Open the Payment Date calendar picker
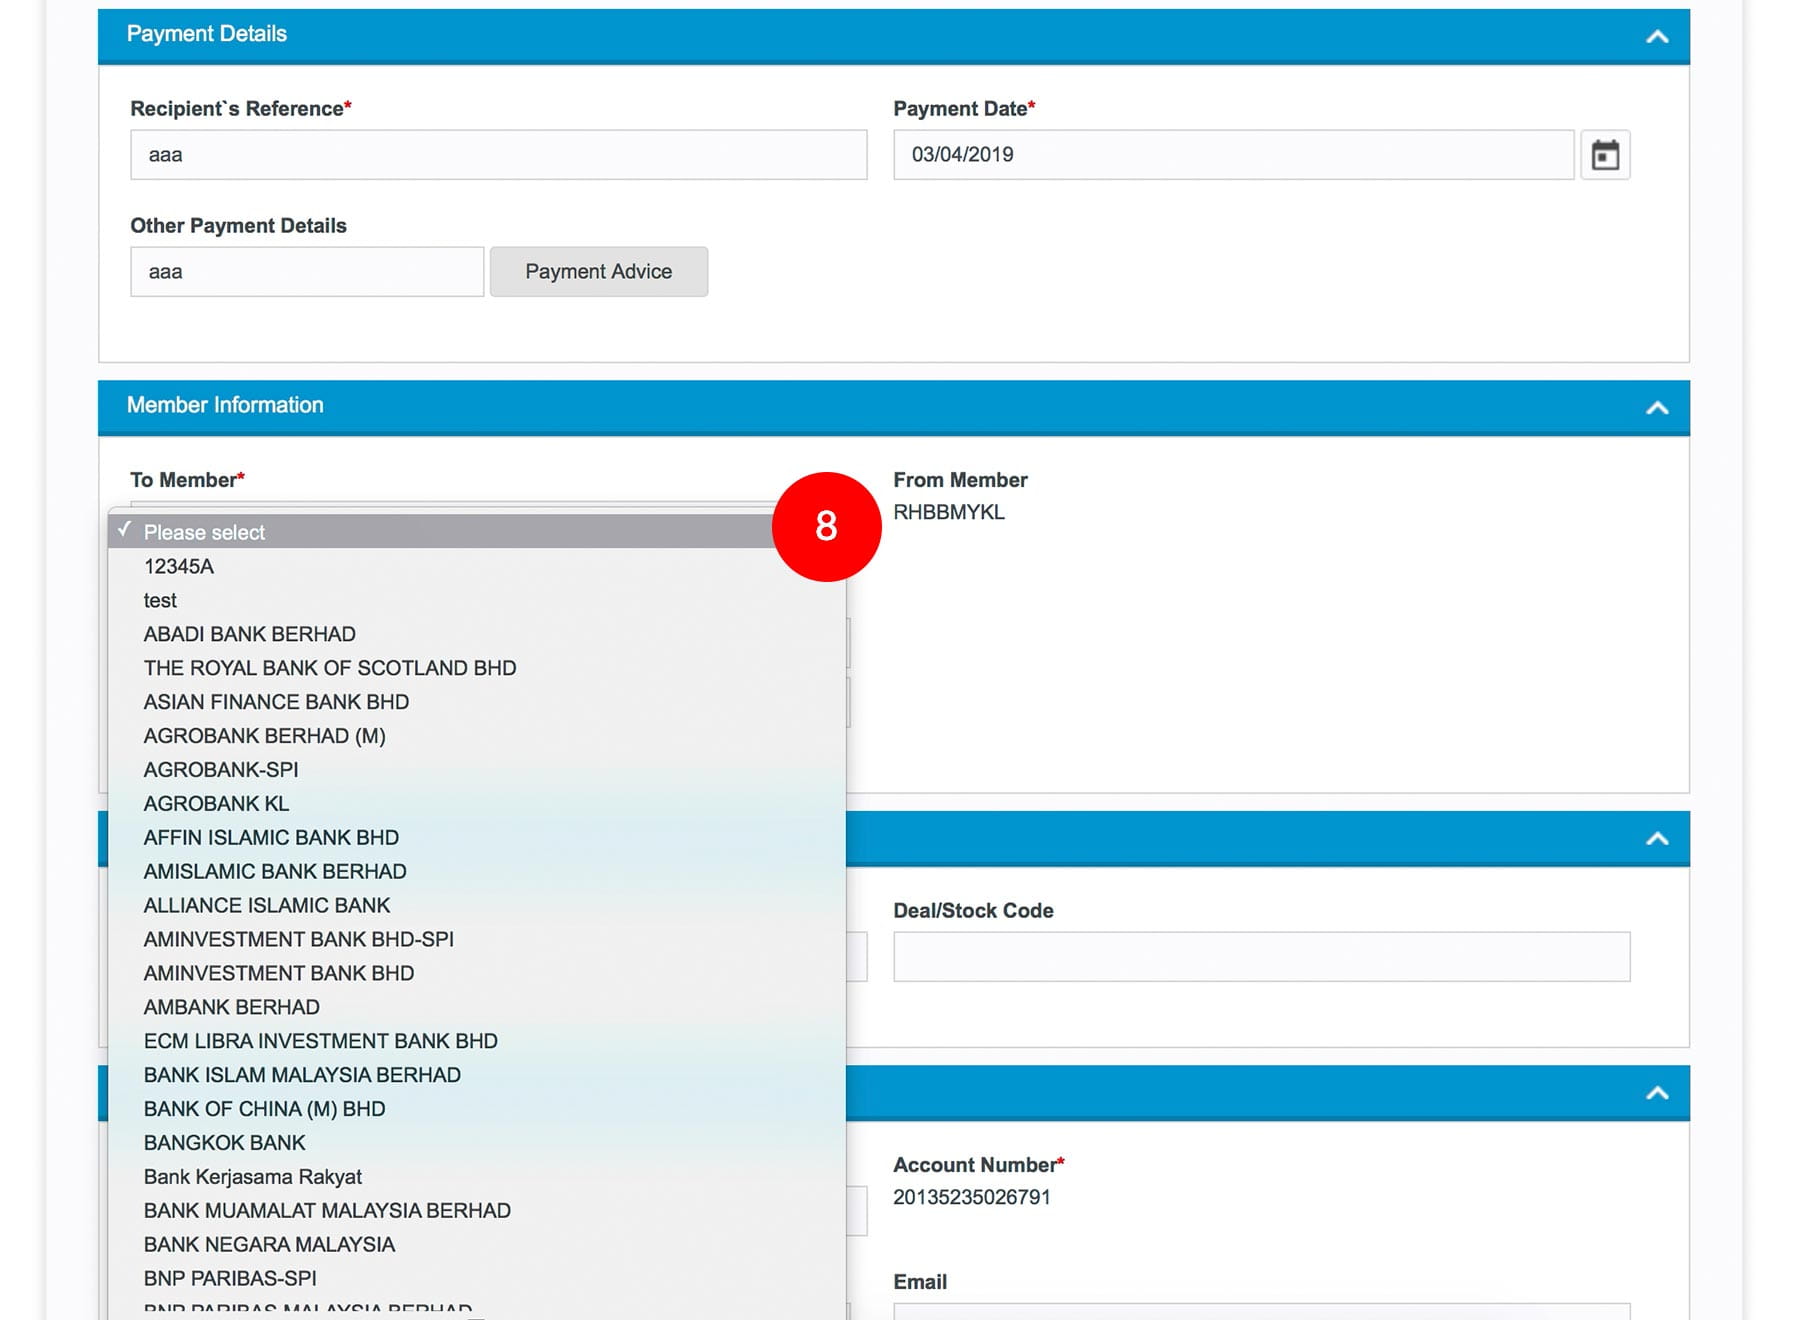The height and width of the screenshot is (1320, 1800). tap(1605, 155)
